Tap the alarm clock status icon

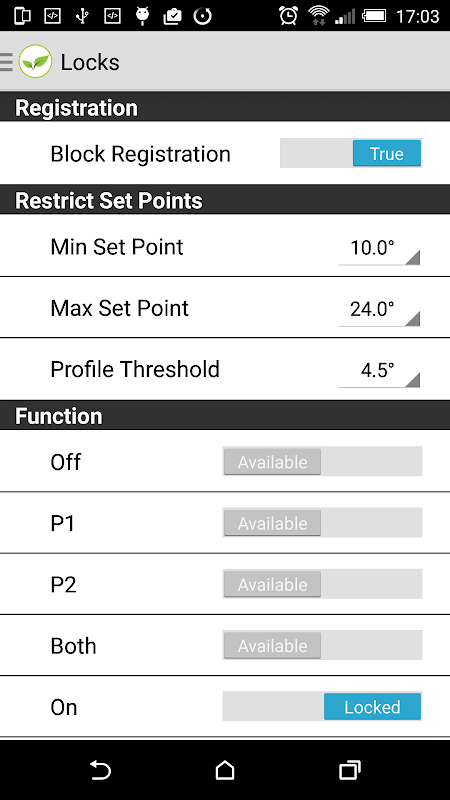(x=288, y=16)
